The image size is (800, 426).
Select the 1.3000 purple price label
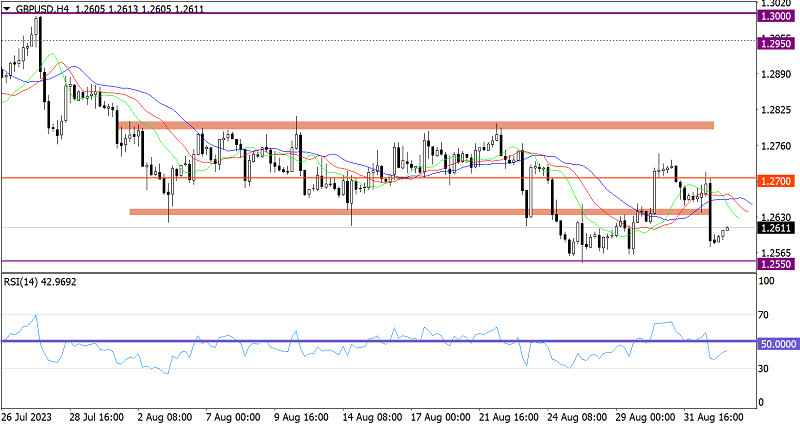[776, 16]
